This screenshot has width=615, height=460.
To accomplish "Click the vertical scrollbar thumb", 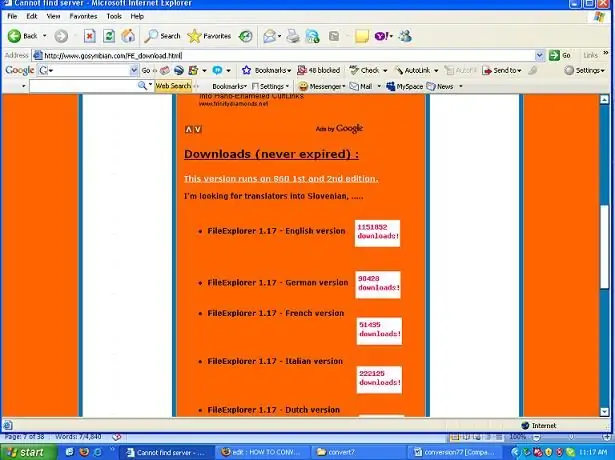I will point(604,247).
